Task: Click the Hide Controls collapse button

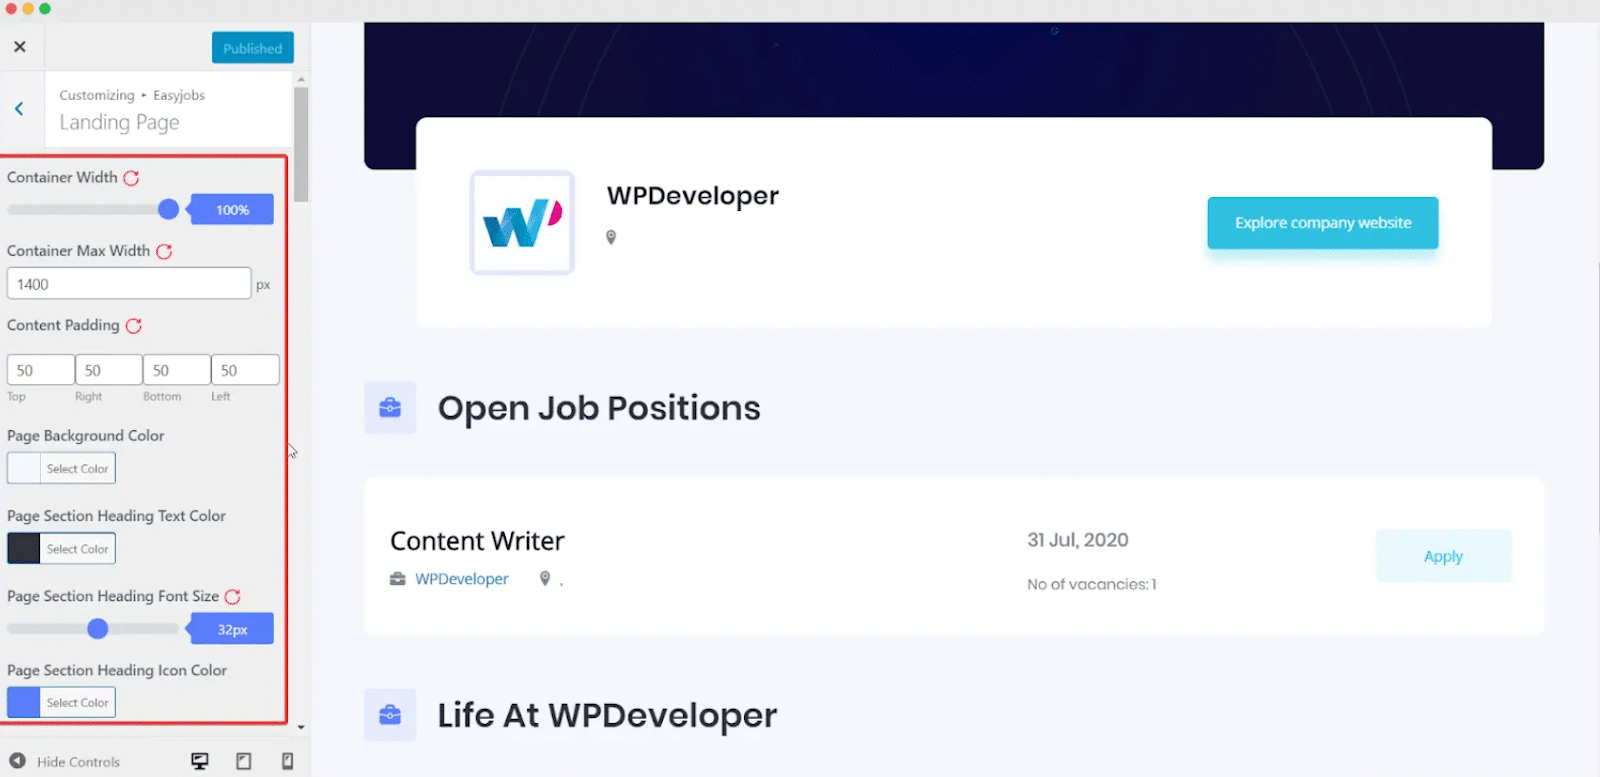Action: click(x=65, y=762)
